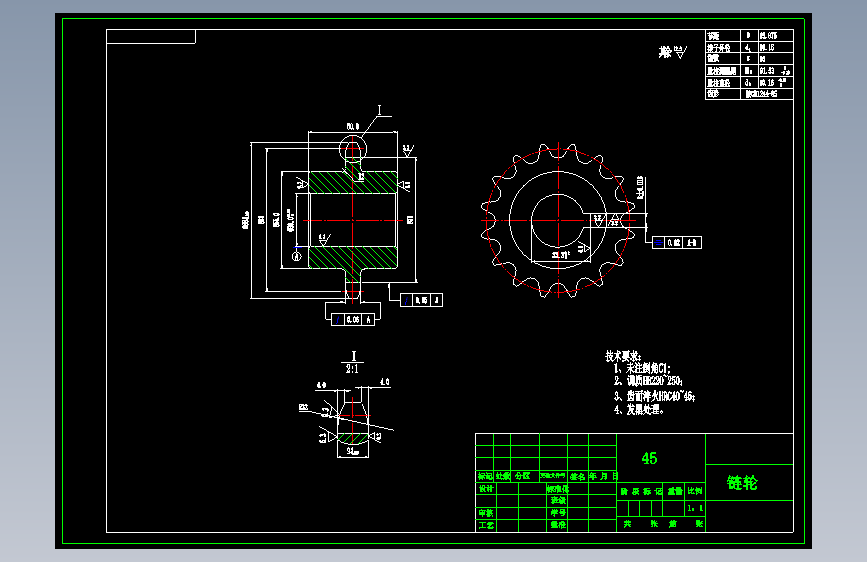Viewport: 867px width, 562px height.
Task: Select the 1:1 scale cell in title block
Action: [x=695, y=508]
